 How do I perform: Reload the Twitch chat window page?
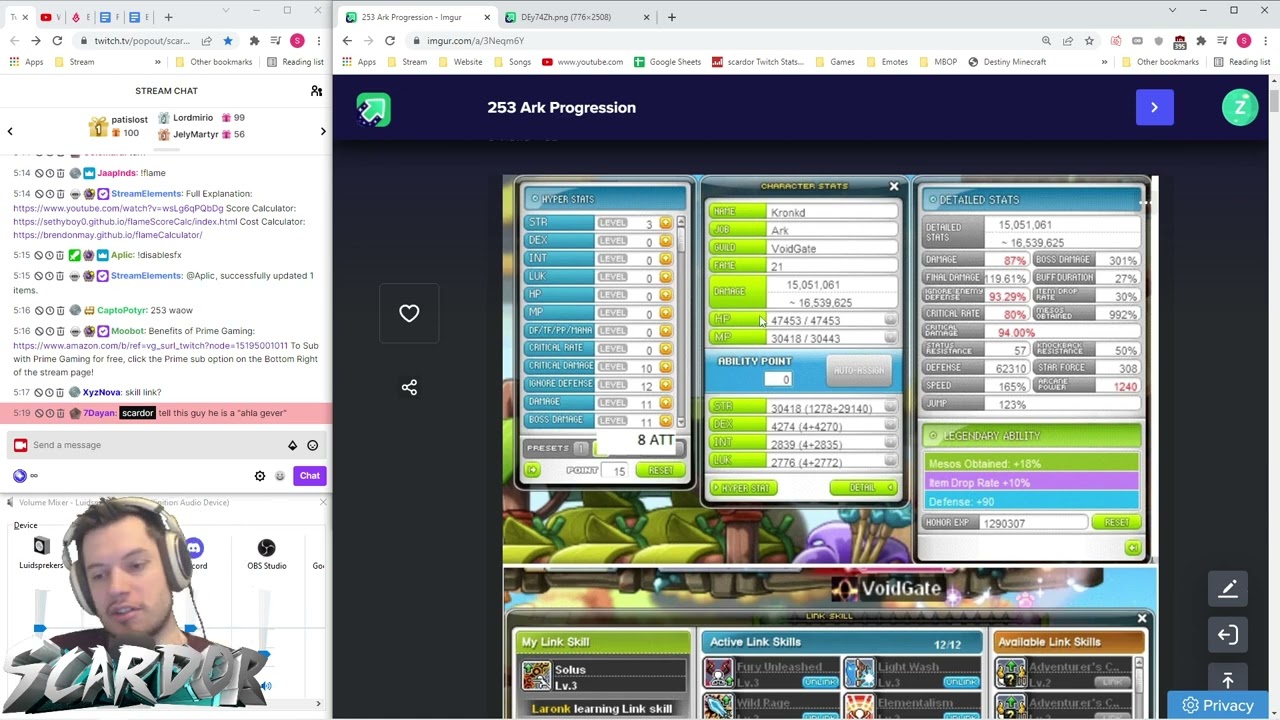click(x=57, y=41)
